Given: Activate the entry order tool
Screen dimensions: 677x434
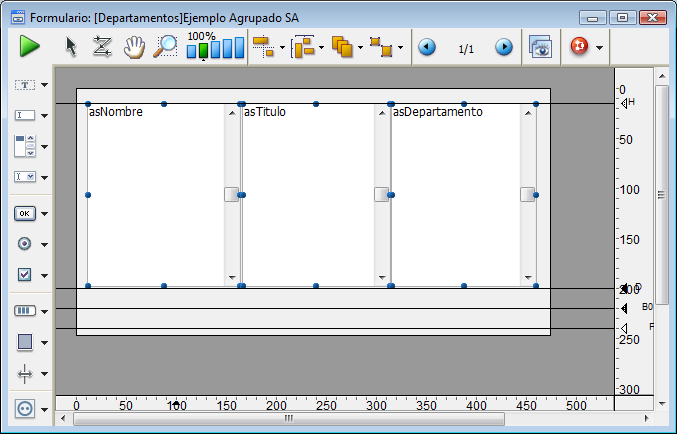Looking at the screenshot, I should point(102,47).
